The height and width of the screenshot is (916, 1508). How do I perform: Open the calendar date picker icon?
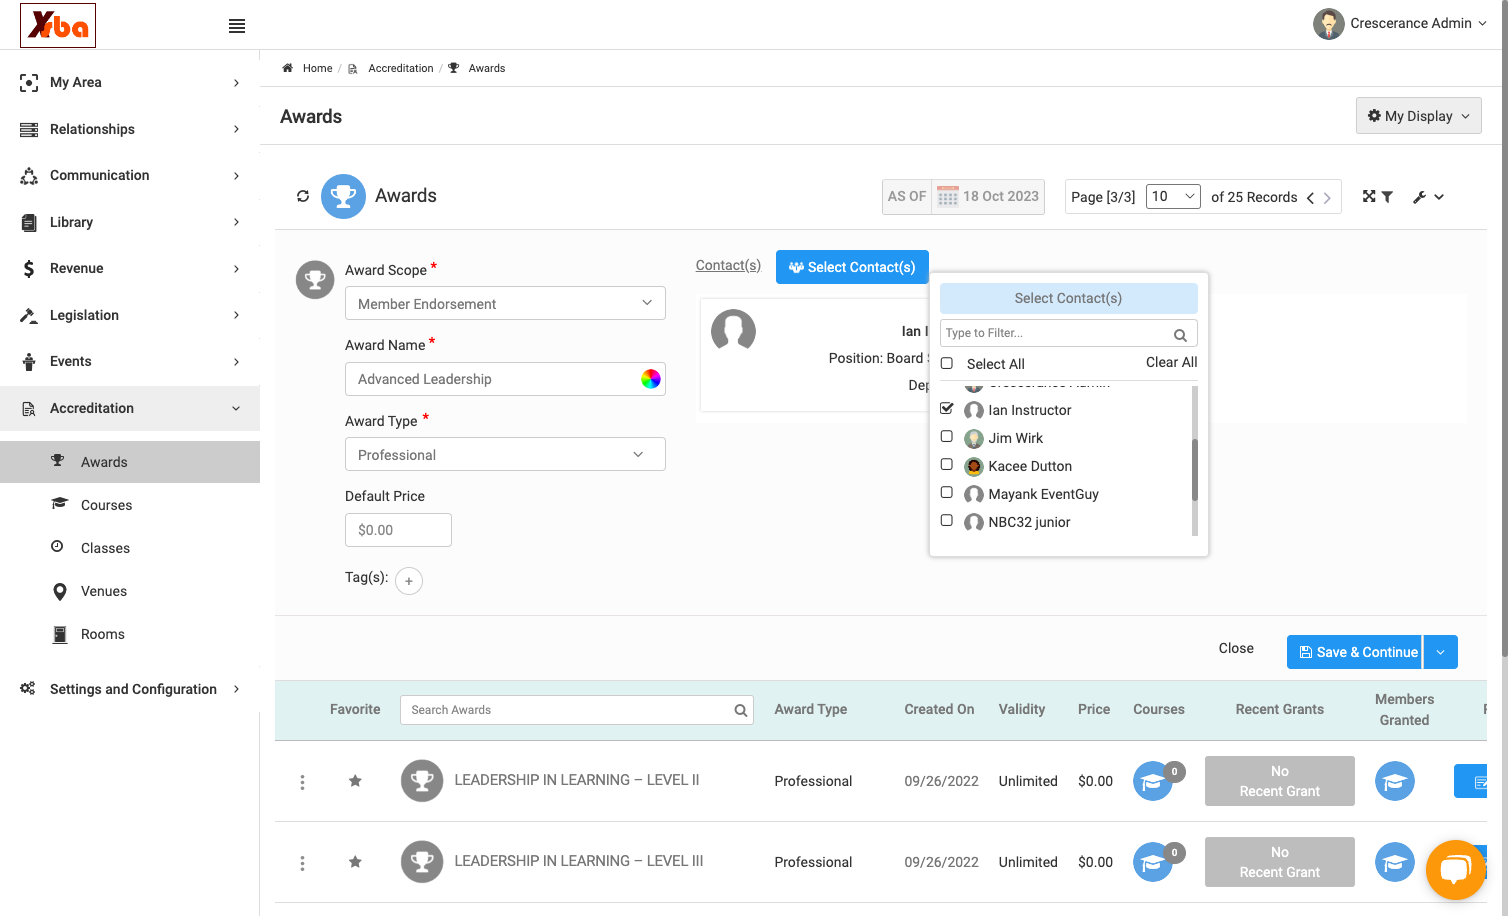tap(947, 197)
